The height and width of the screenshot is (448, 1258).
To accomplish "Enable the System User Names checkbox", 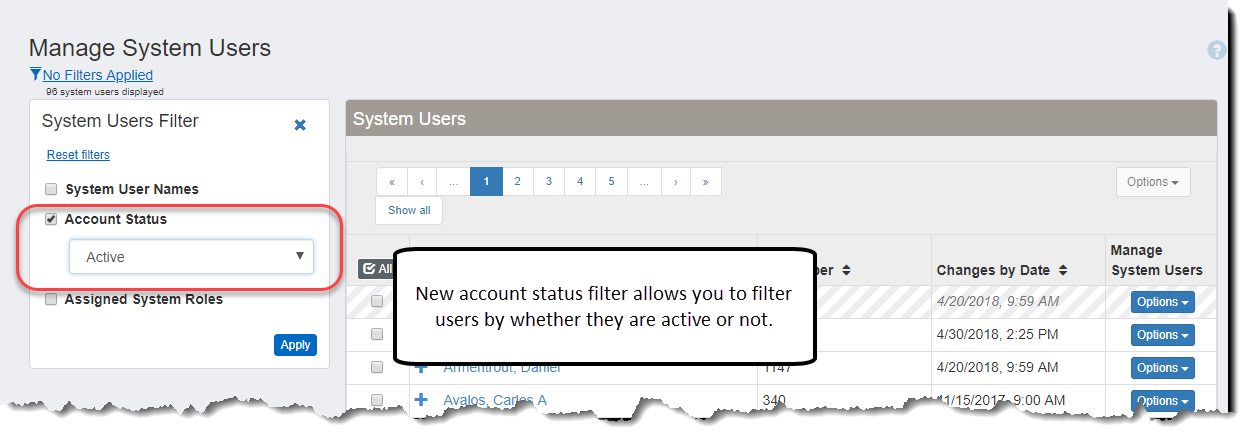I will (51, 189).
